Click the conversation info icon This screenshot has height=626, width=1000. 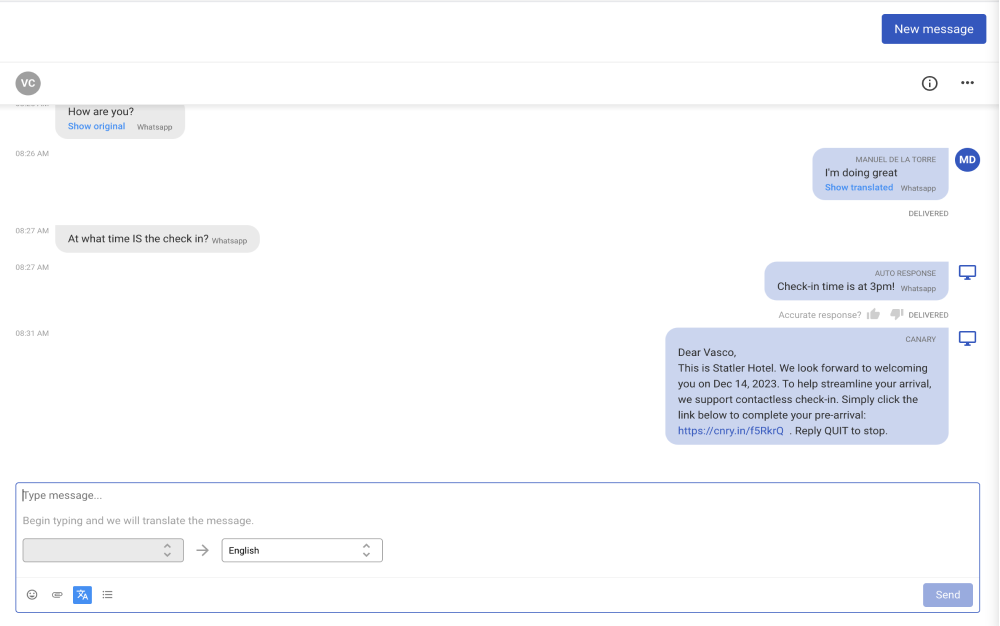coord(929,83)
